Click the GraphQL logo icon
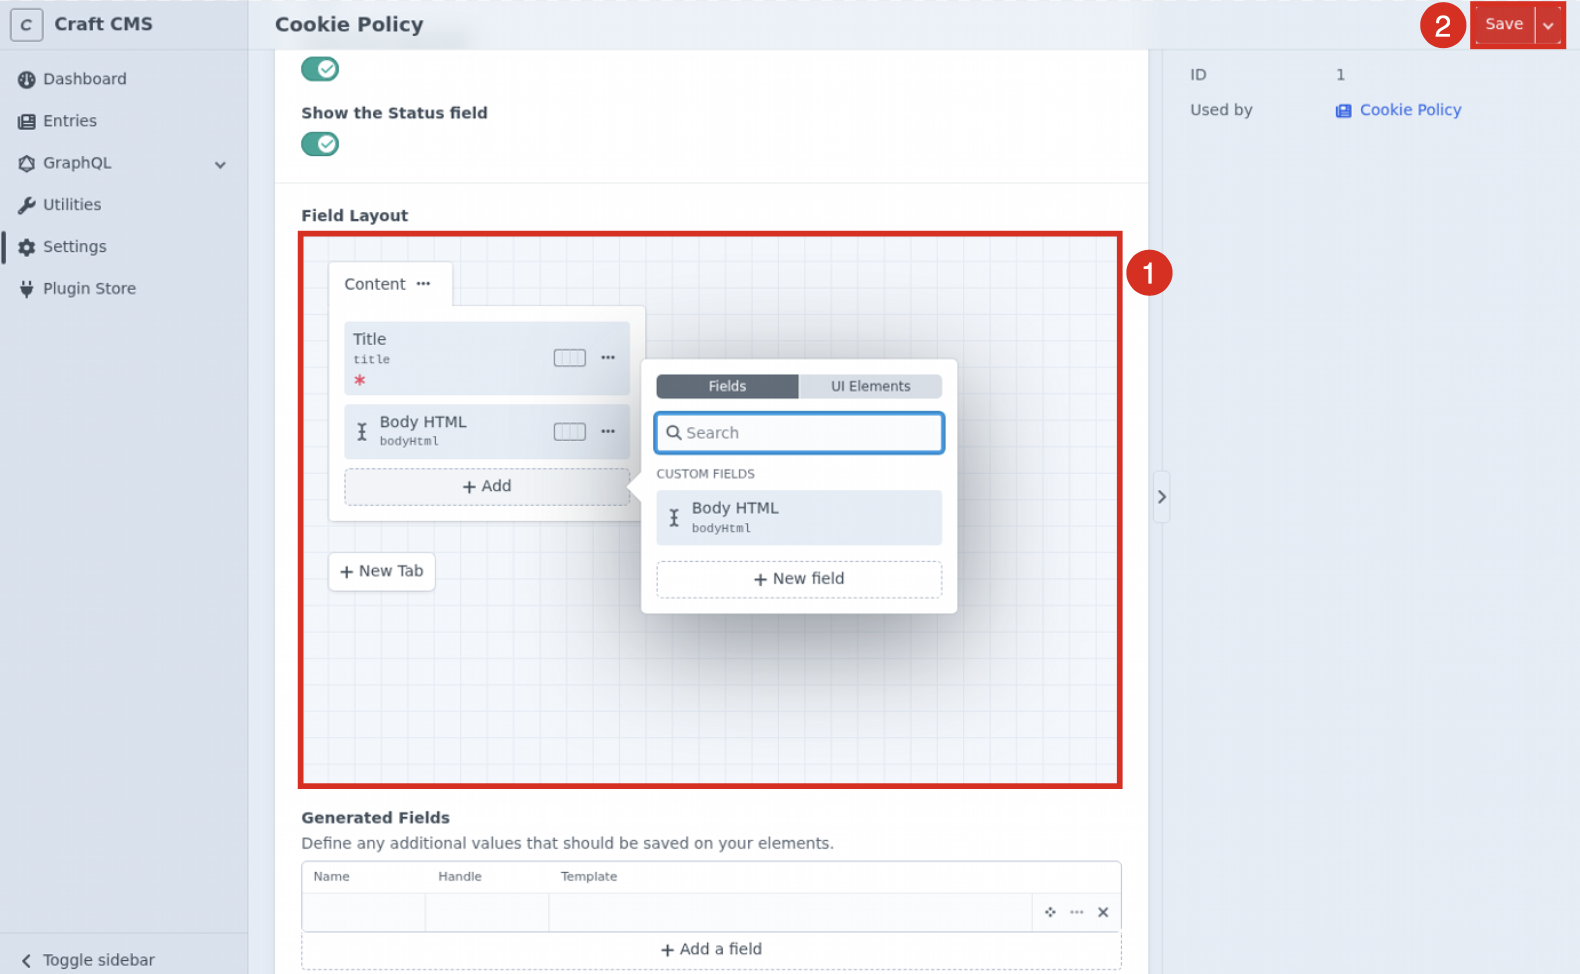Viewport: 1580px width, 974px height. tap(27, 163)
